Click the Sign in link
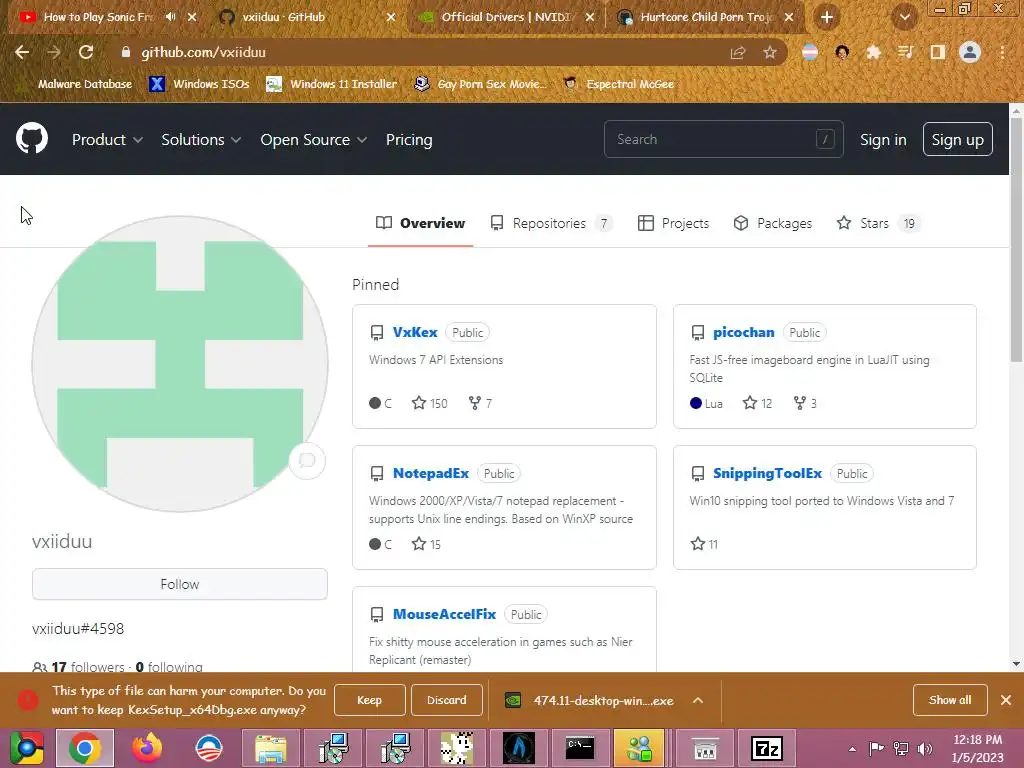This screenshot has height=768, width=1024. click(883, 140)
